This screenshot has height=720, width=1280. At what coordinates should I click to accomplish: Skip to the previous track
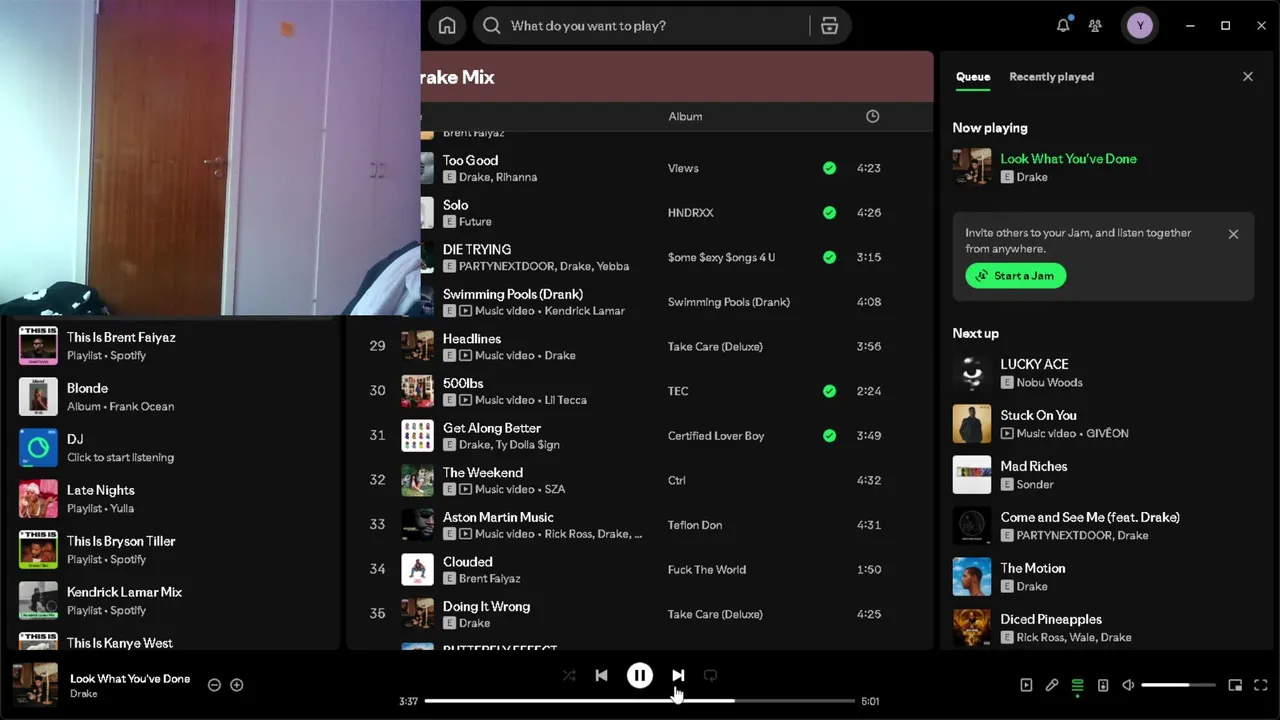(601, 676)
